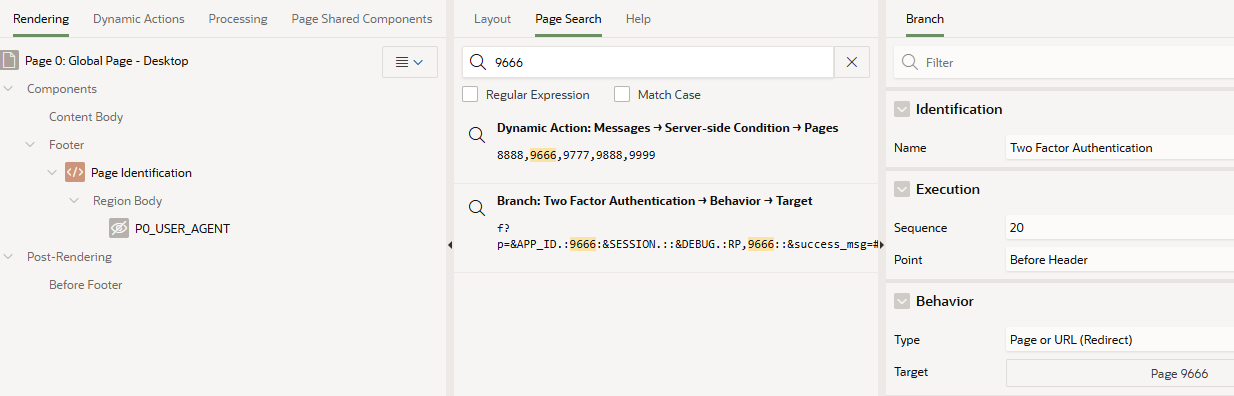The image size is (1234, 396).
Task: Open the rendering tree menu dropdown
Action: [410, 62]
